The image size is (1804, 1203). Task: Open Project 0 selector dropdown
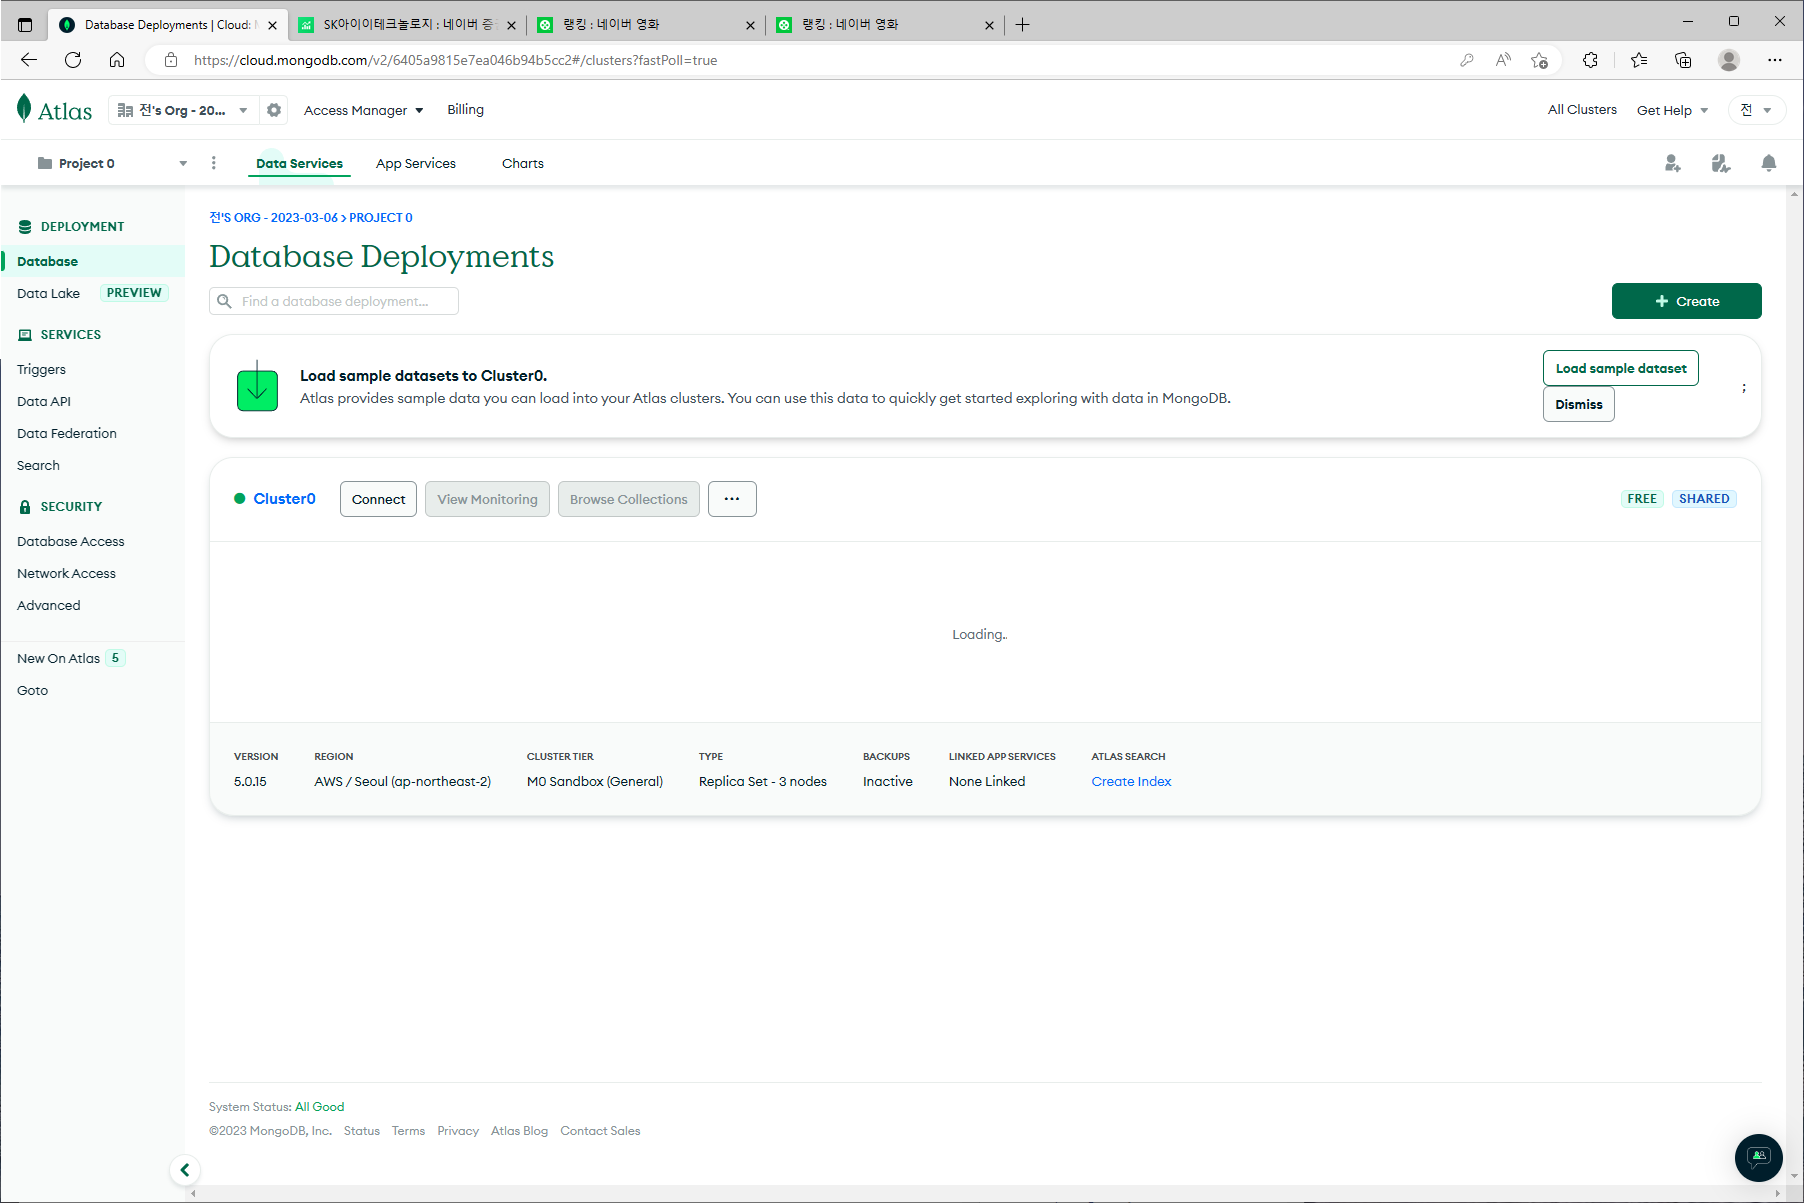pos(112,163)
